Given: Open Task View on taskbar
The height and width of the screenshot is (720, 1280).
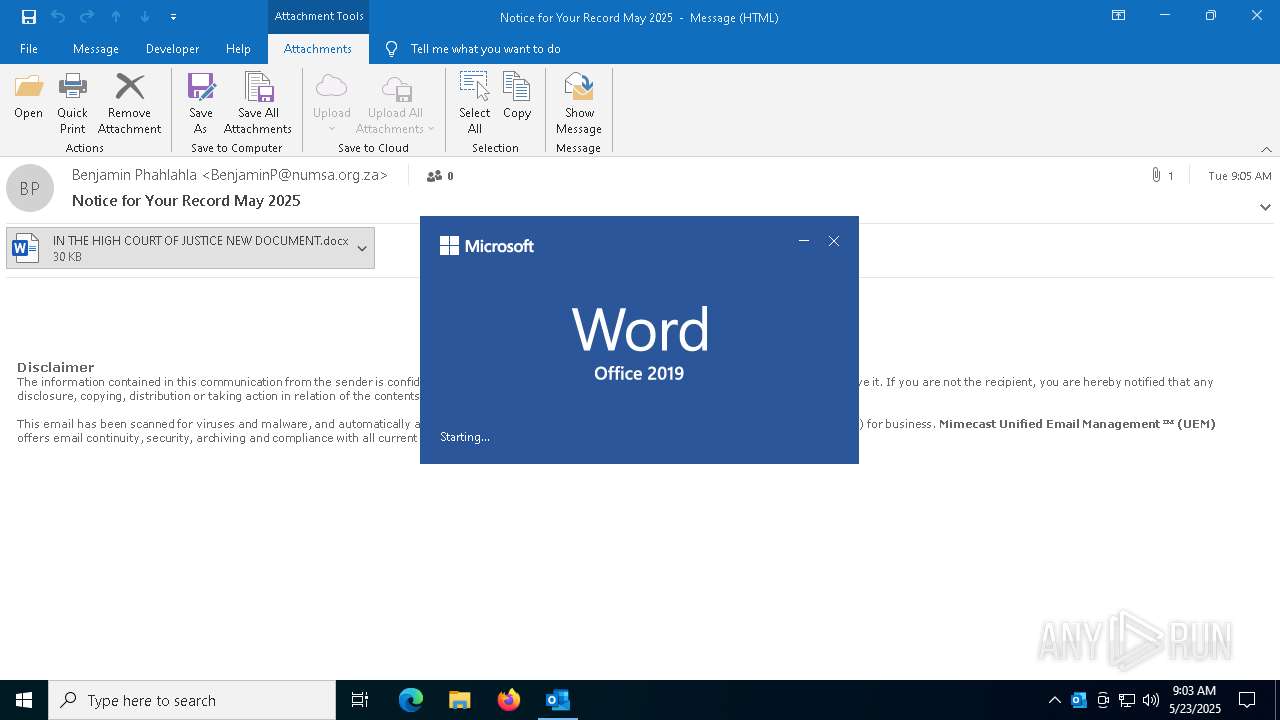Looking at the screenshot, I should (x=360, y=700).
